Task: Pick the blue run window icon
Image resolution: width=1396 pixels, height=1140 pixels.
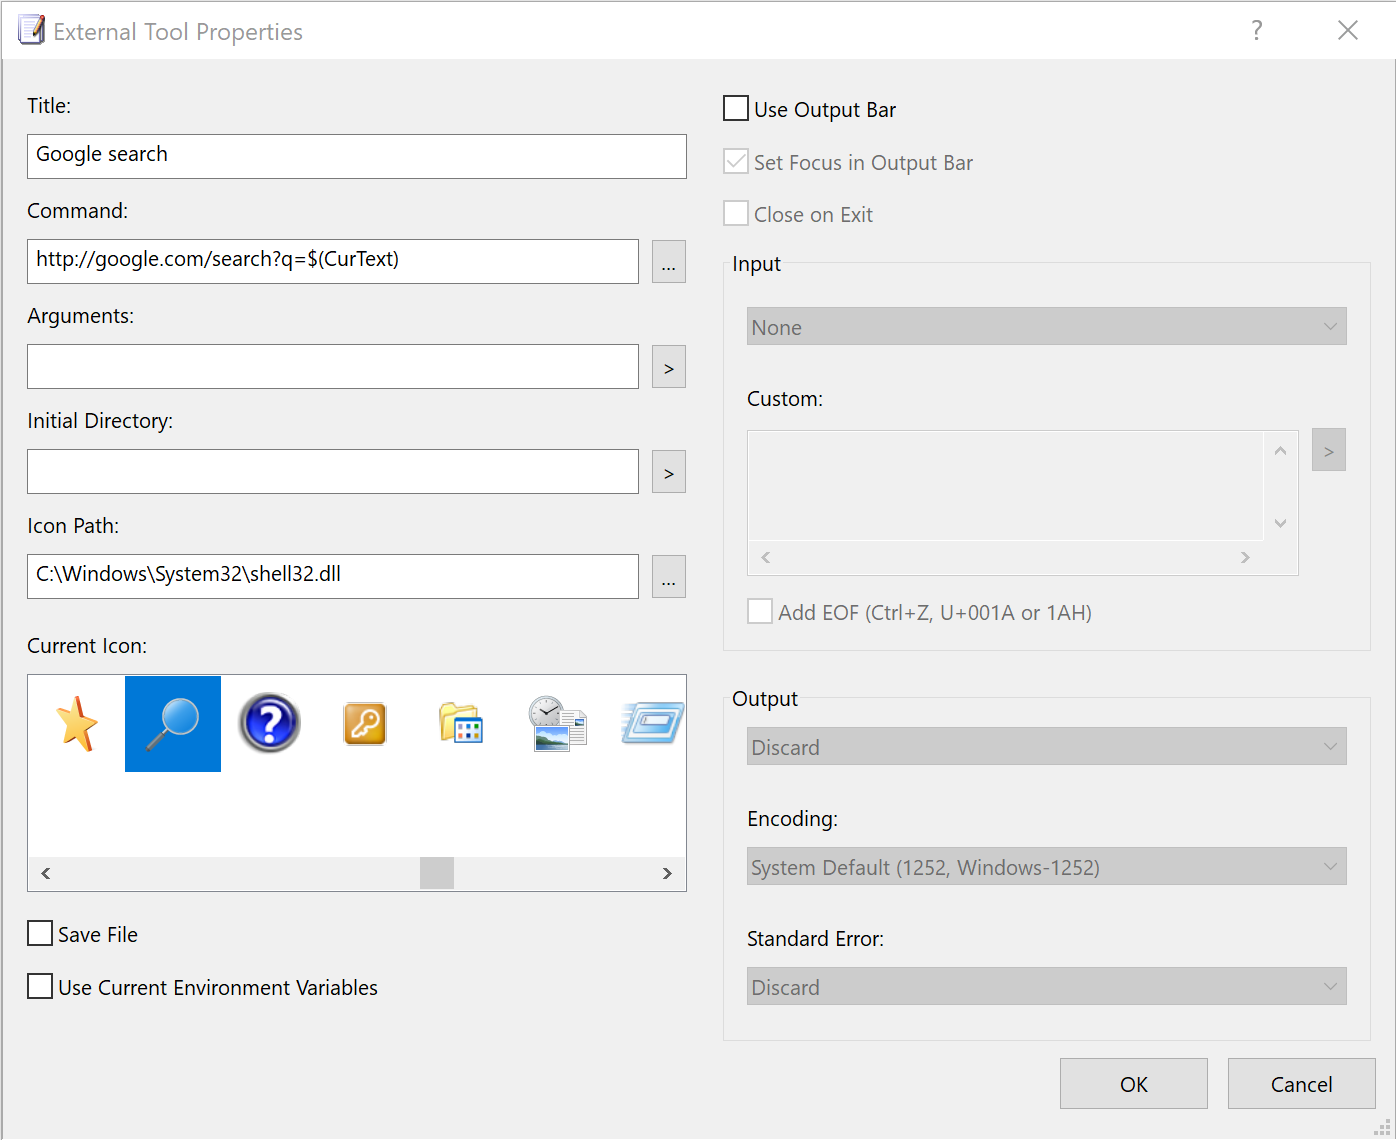Action: pos(653,723)
